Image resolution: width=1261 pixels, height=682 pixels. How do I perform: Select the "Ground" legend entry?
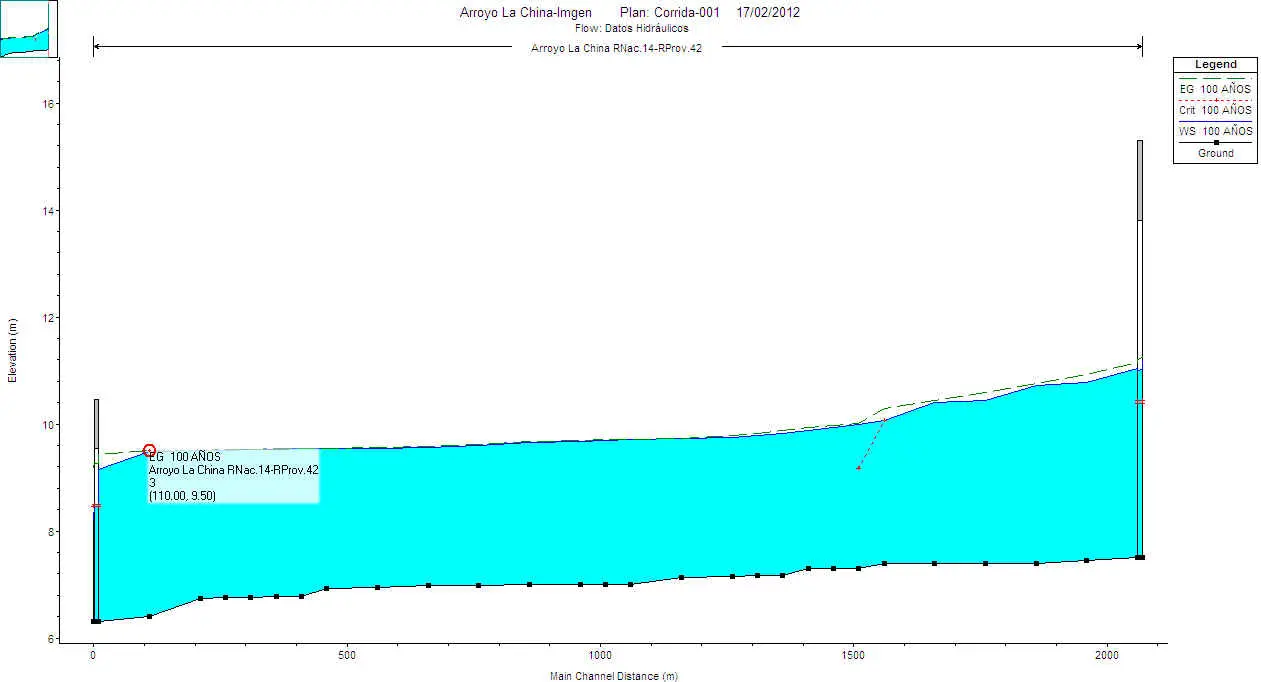click(1215, 153)
